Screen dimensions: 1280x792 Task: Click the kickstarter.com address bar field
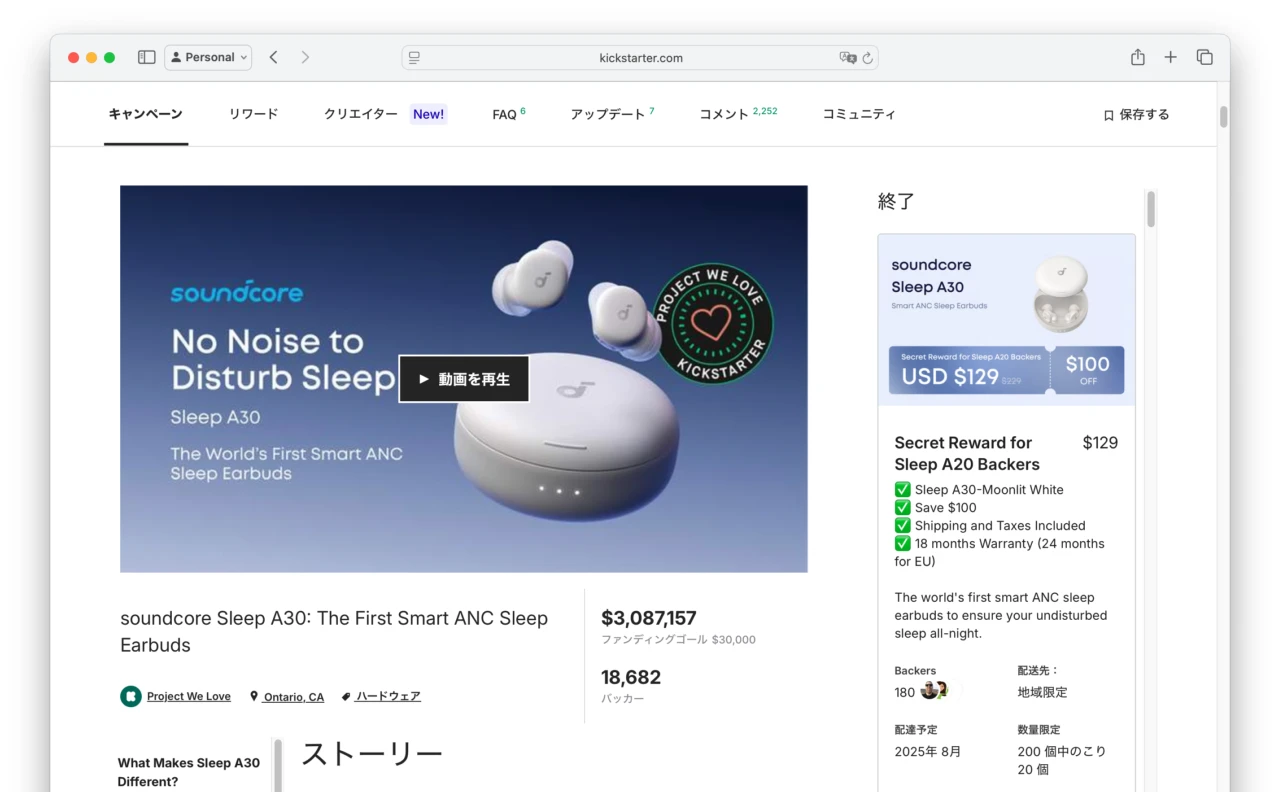pos(641,58)
